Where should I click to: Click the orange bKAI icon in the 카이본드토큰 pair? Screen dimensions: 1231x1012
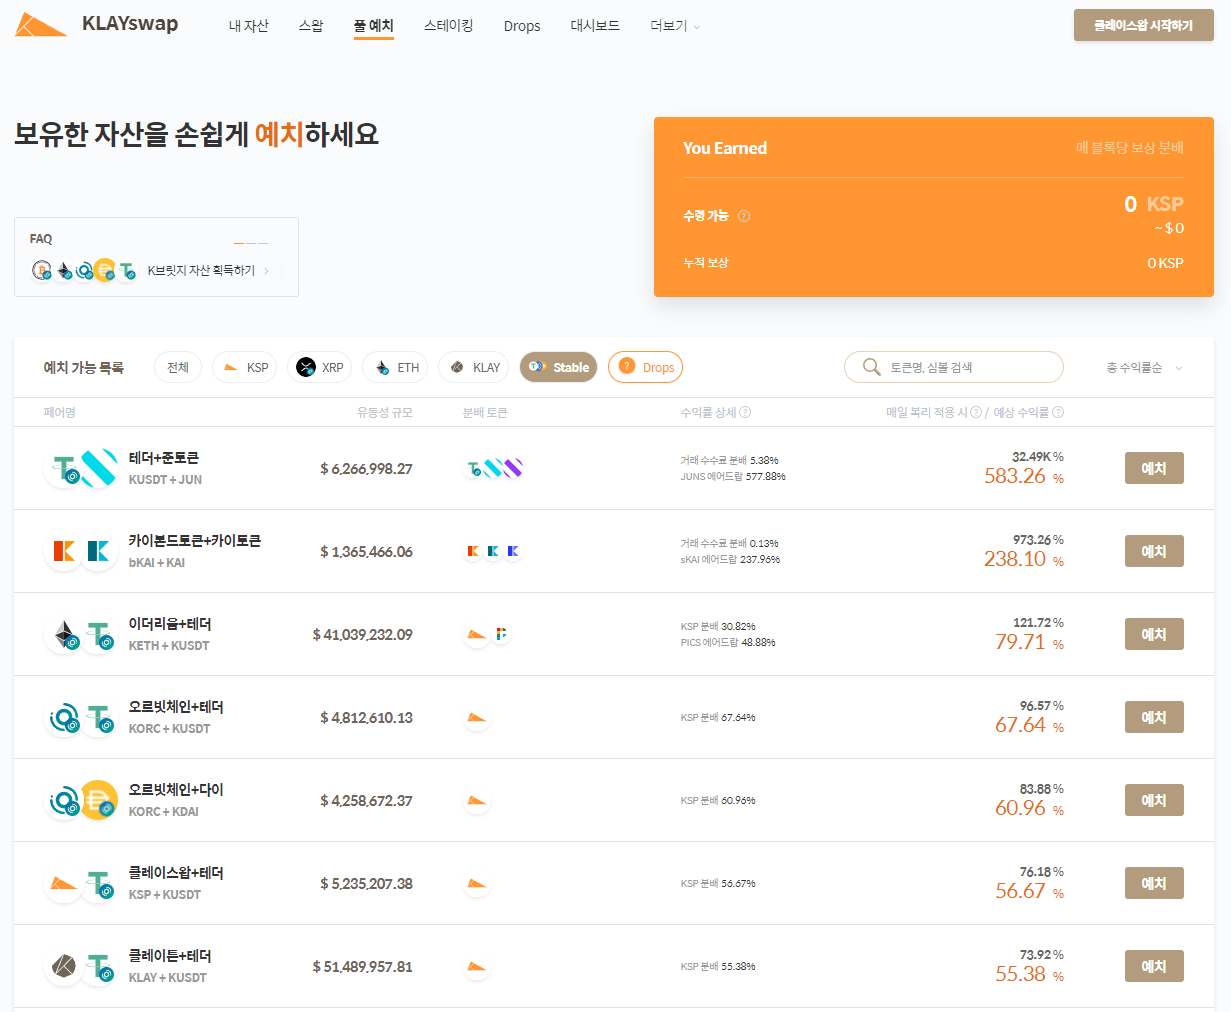(x=64, y=551)
